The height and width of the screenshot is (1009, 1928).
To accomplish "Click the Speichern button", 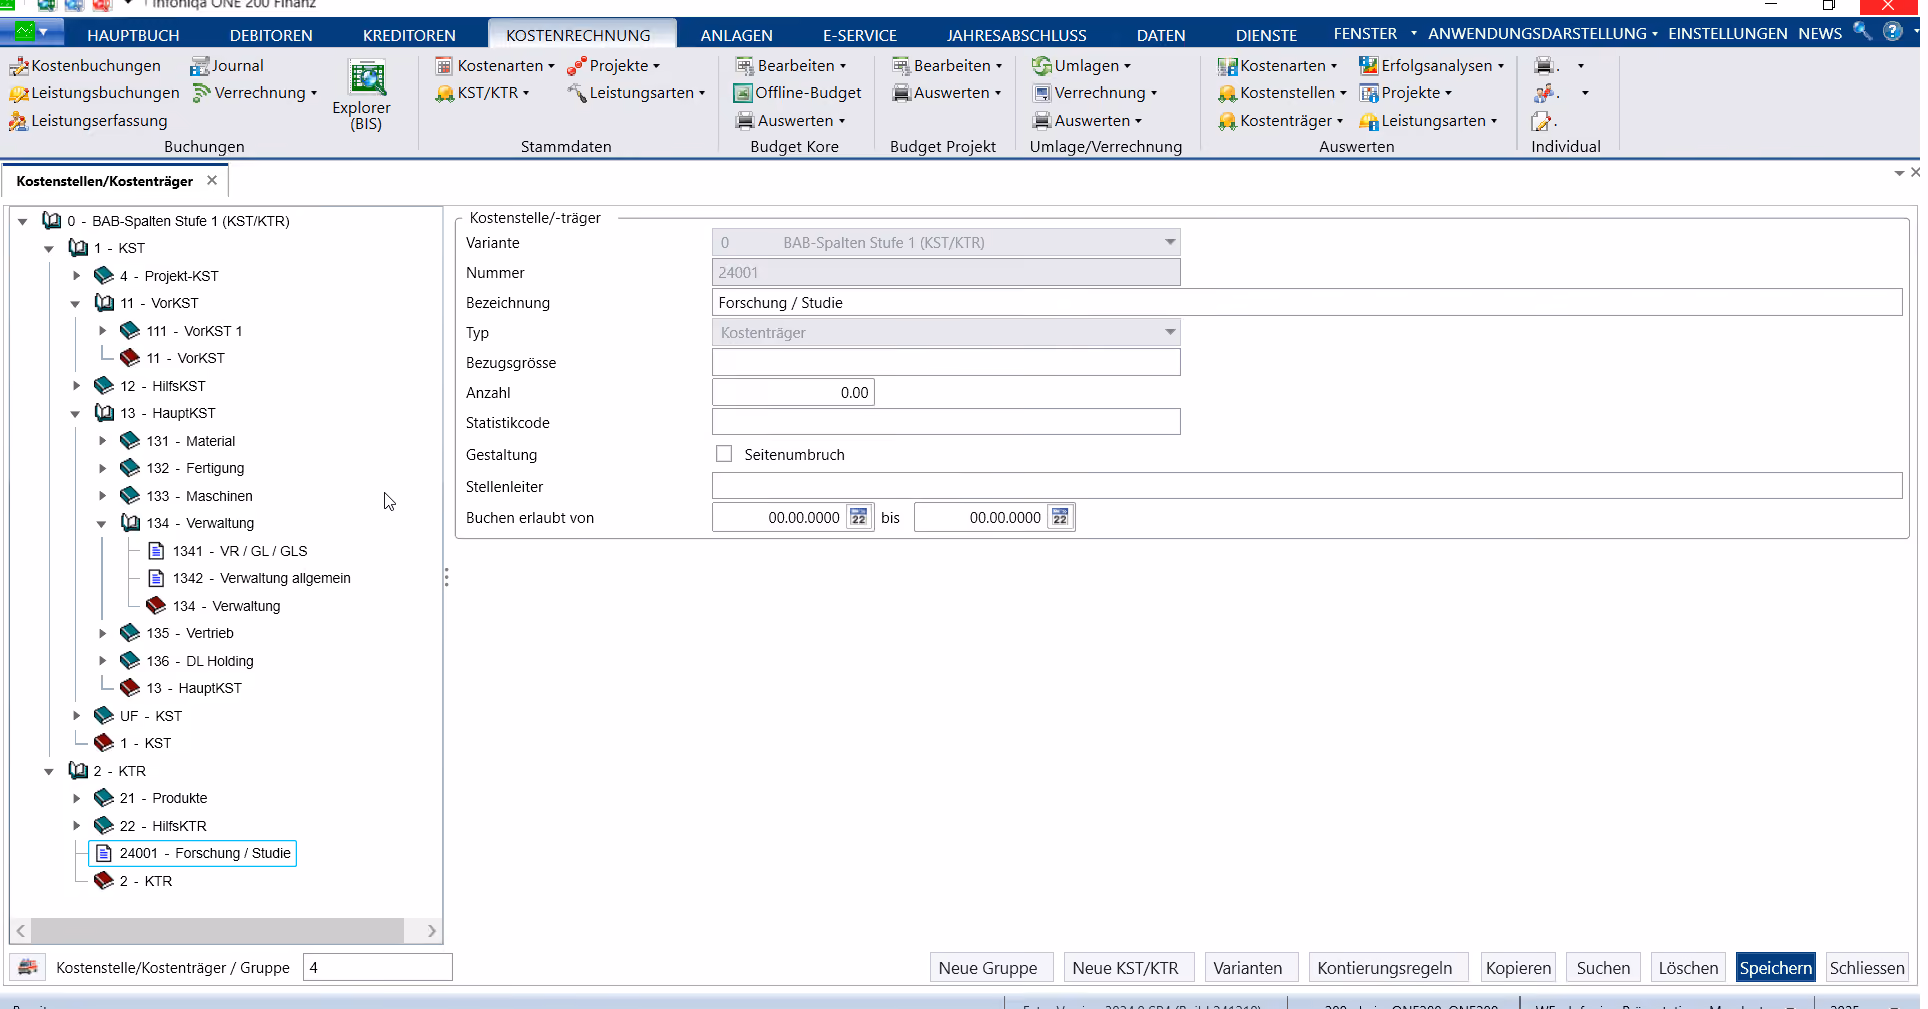I will [x=1776, y=968].
